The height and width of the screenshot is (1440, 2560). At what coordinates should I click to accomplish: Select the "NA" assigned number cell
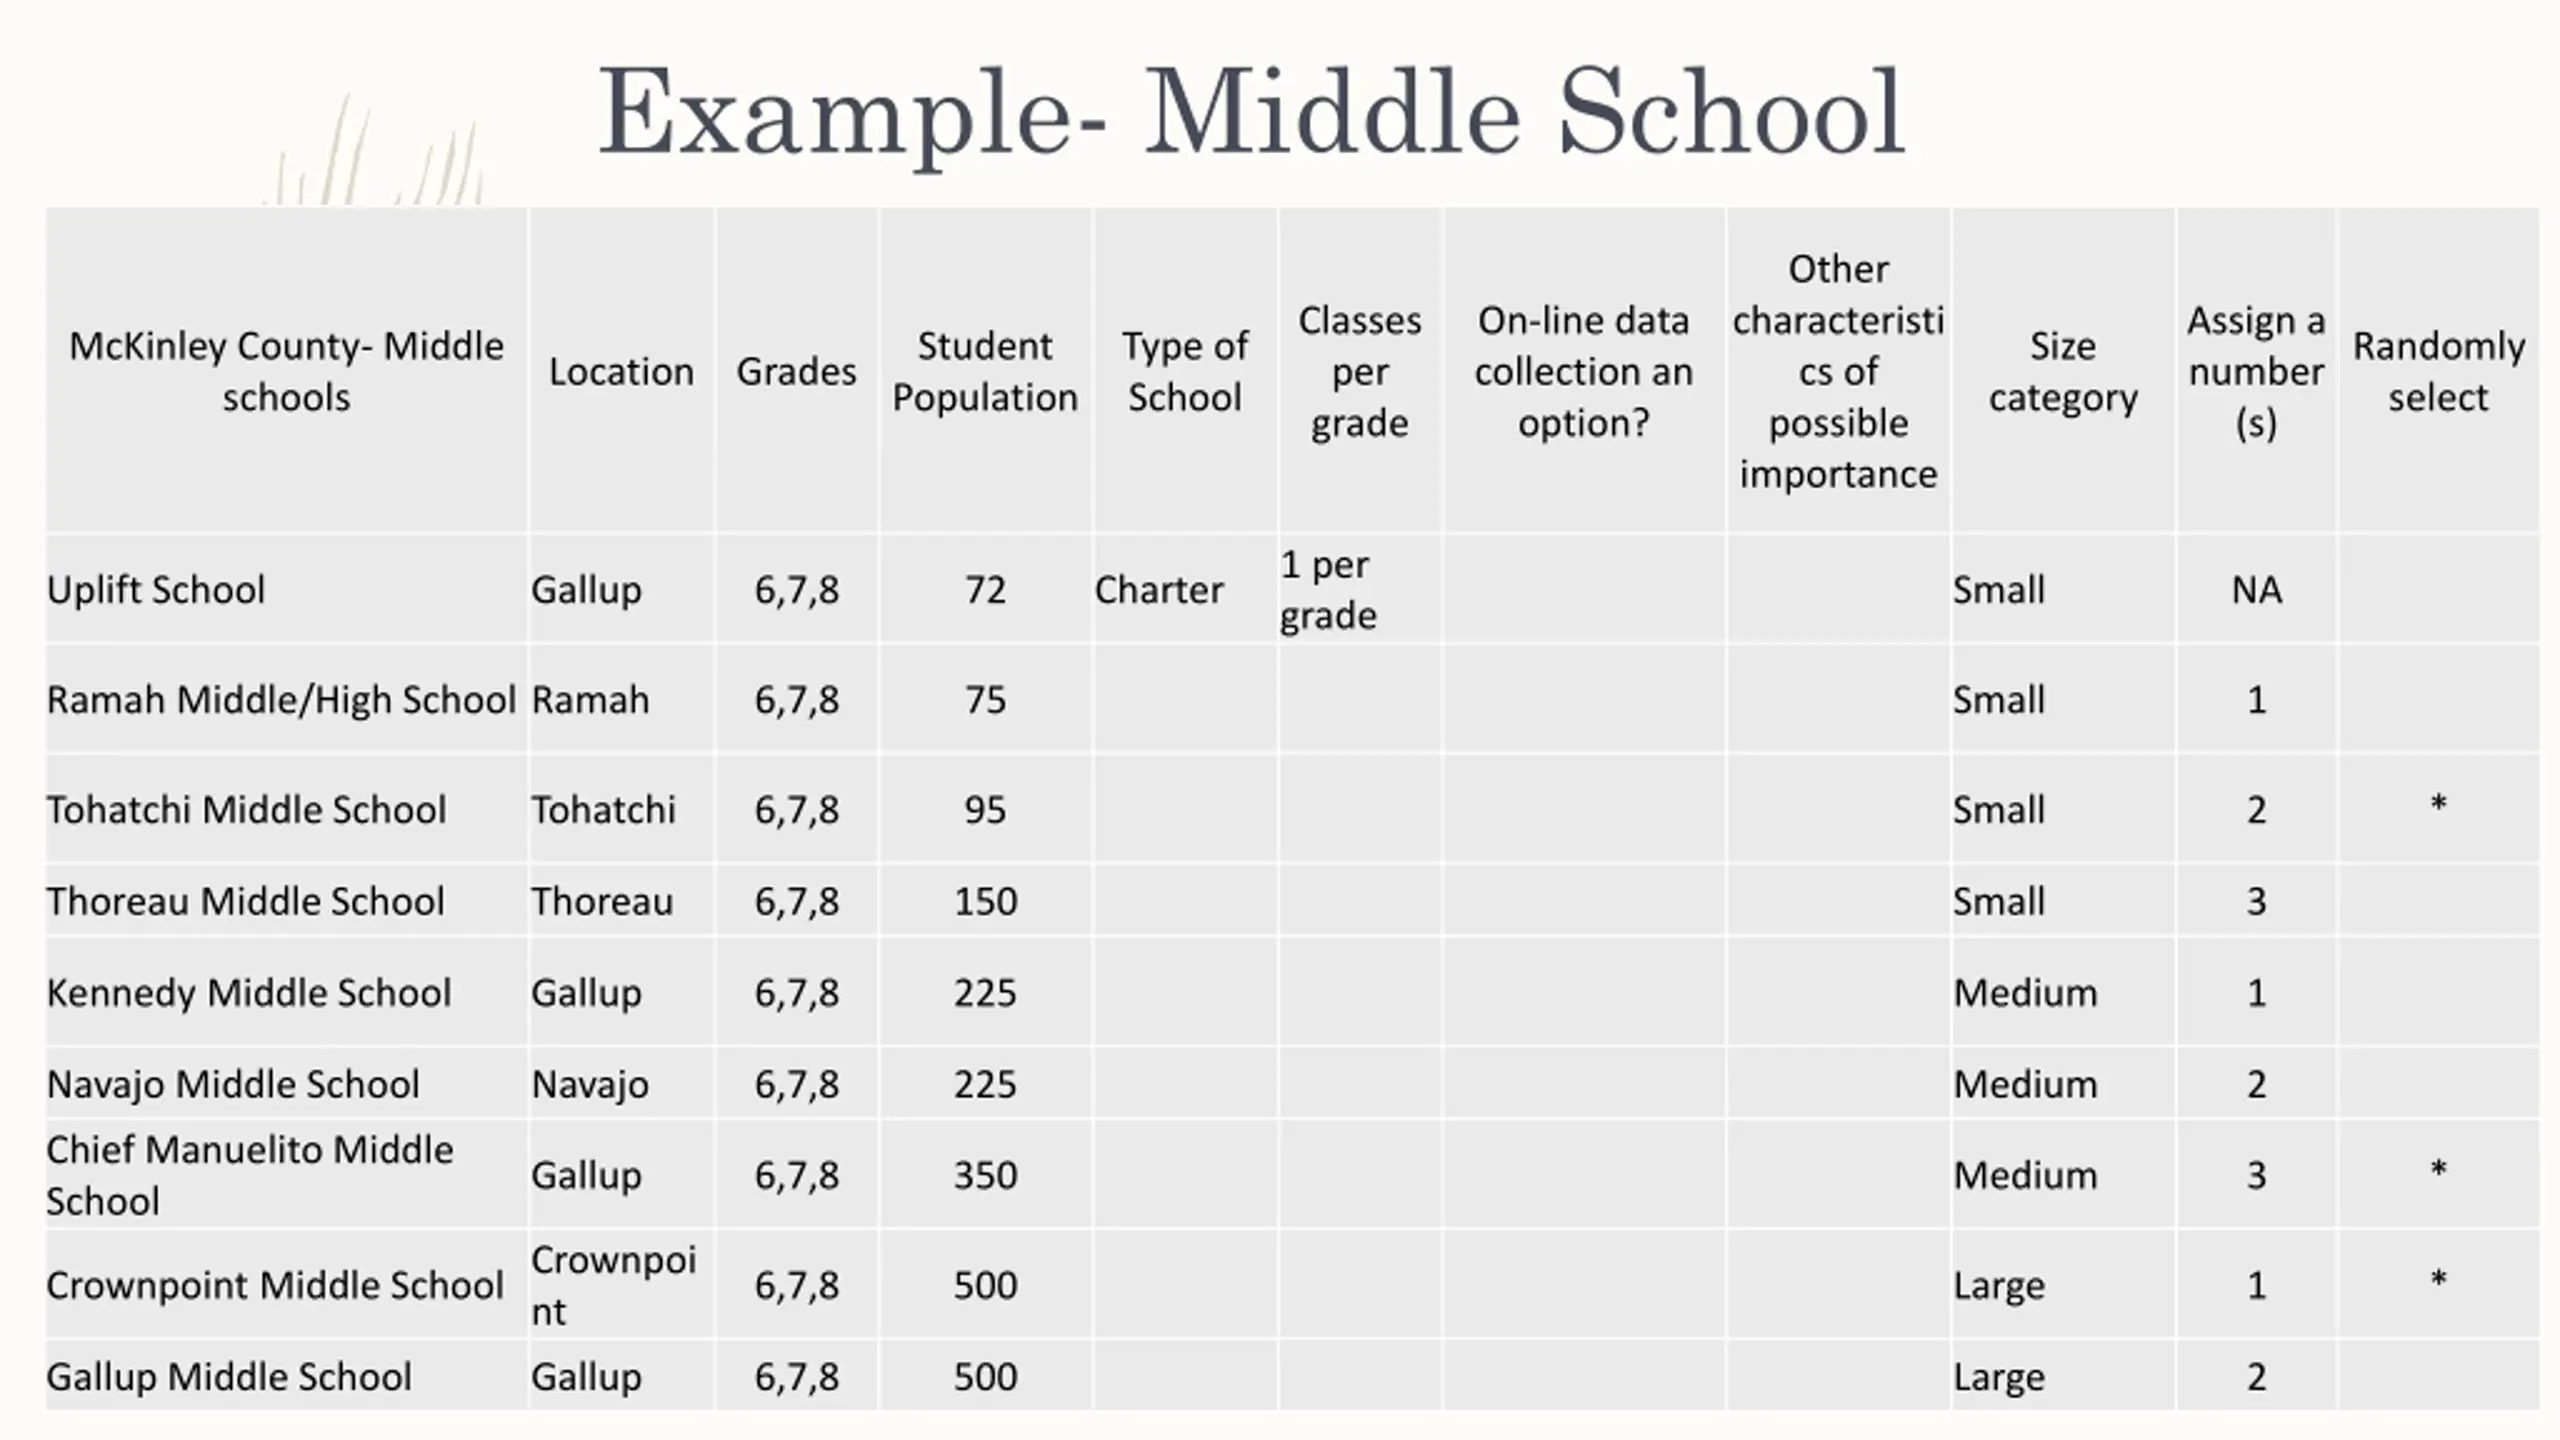[x=2256, y=590]
